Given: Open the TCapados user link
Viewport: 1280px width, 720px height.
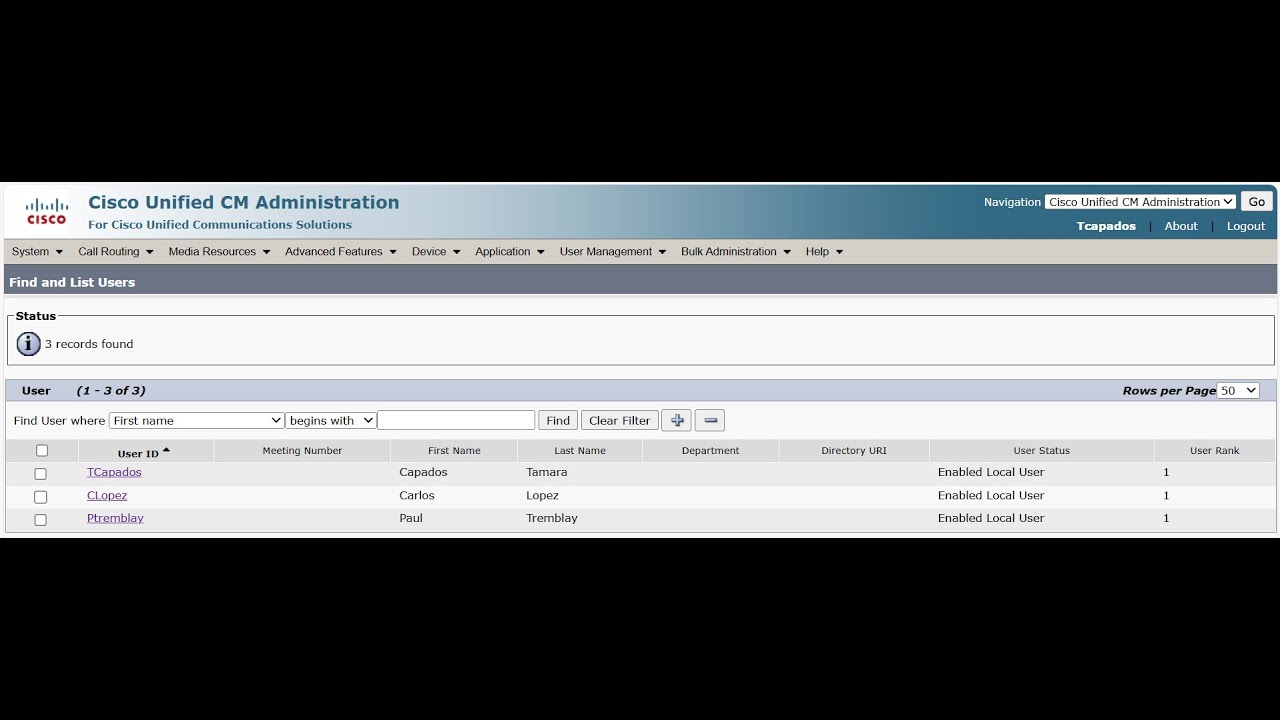Looking at the screenshot, I should (x=114, y=472).
